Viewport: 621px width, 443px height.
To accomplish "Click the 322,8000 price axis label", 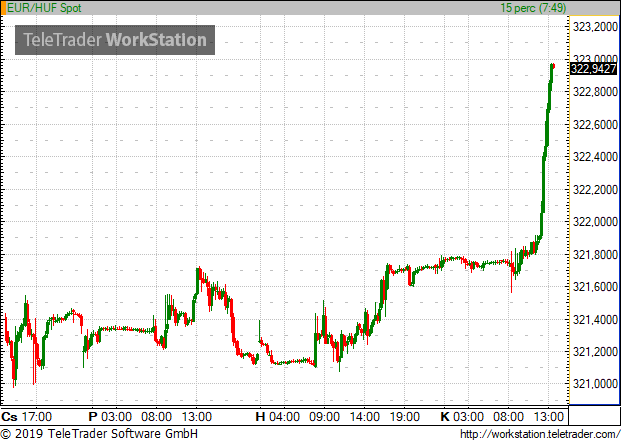I will tap(595, 92).
